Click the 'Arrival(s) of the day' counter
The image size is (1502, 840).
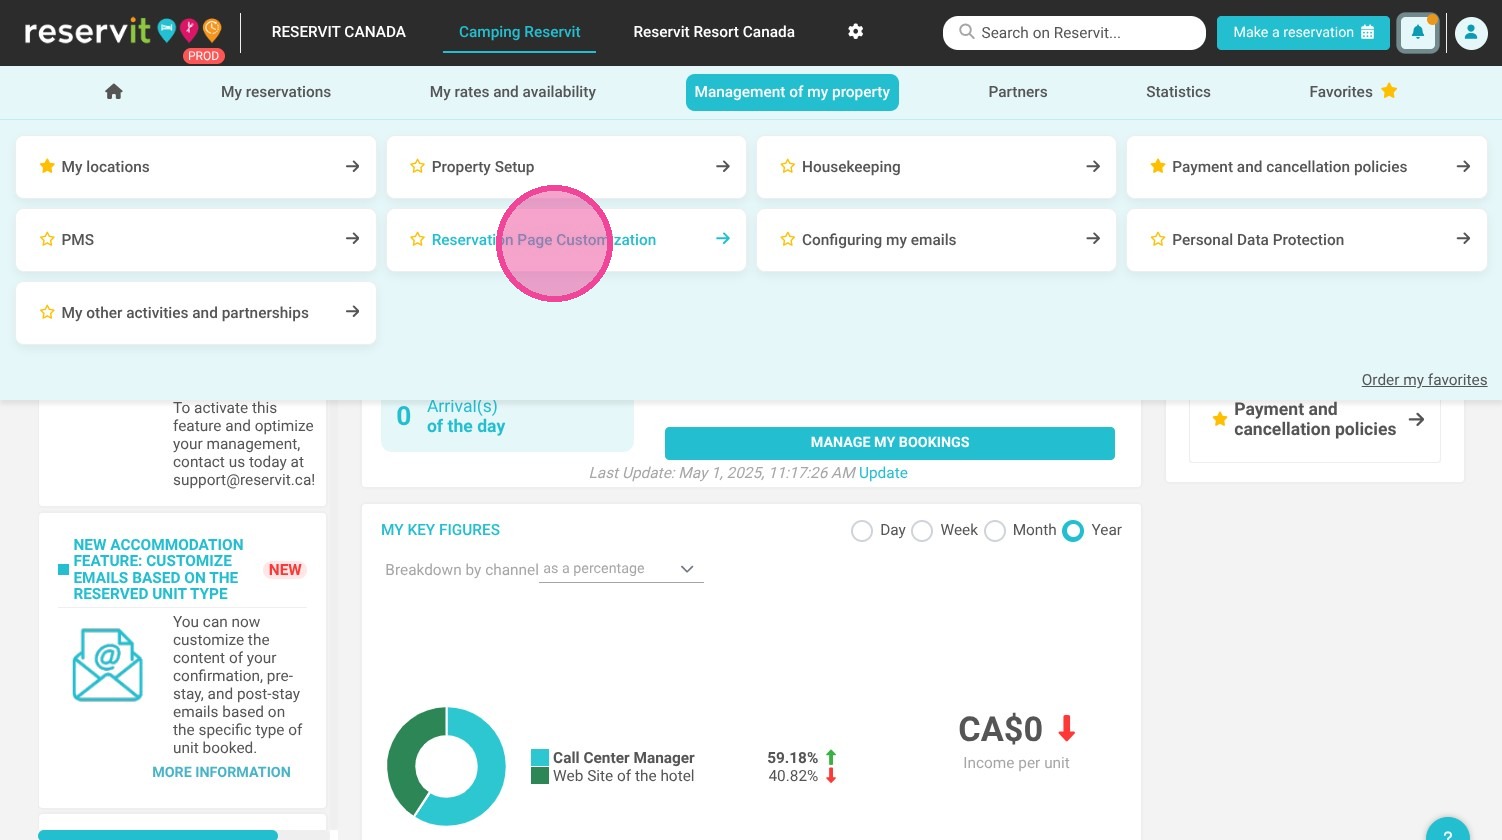point(506,416)
